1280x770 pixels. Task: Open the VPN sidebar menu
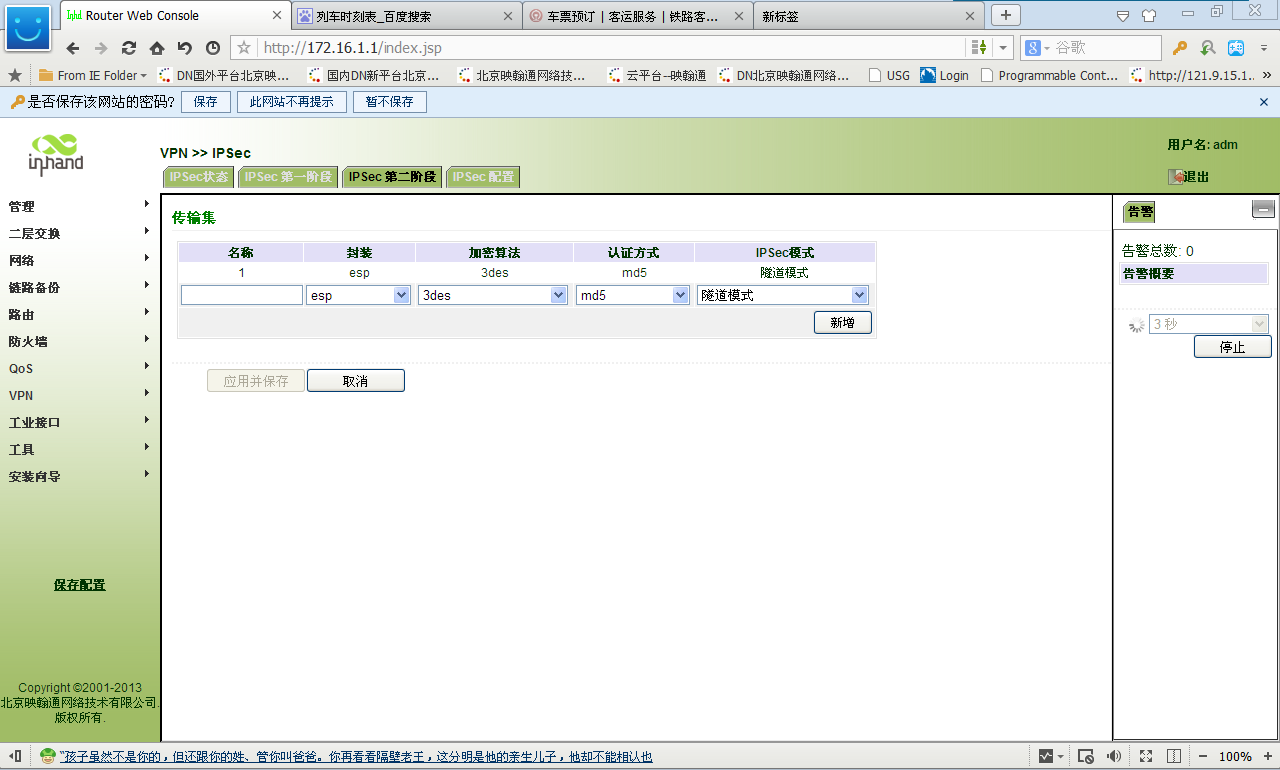(22, 395)
